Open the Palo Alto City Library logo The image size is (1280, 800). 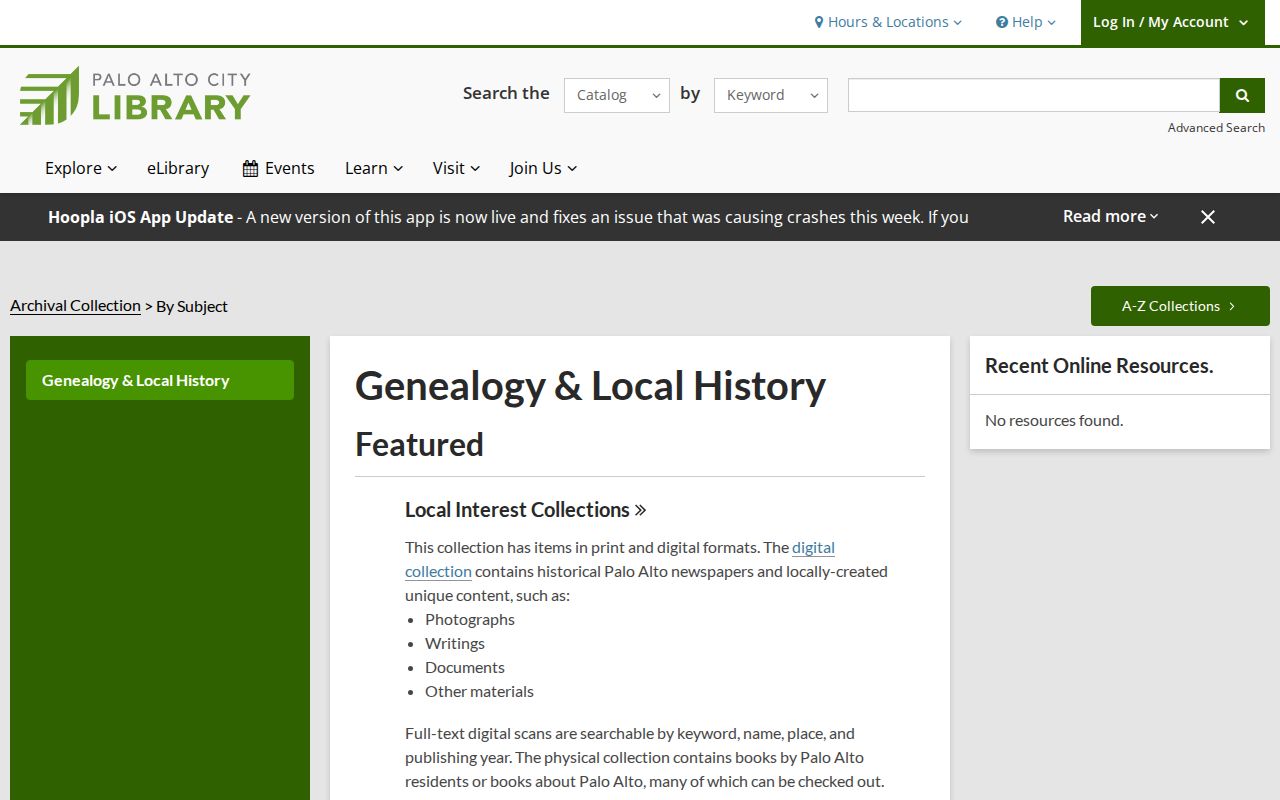coord(135,96)
